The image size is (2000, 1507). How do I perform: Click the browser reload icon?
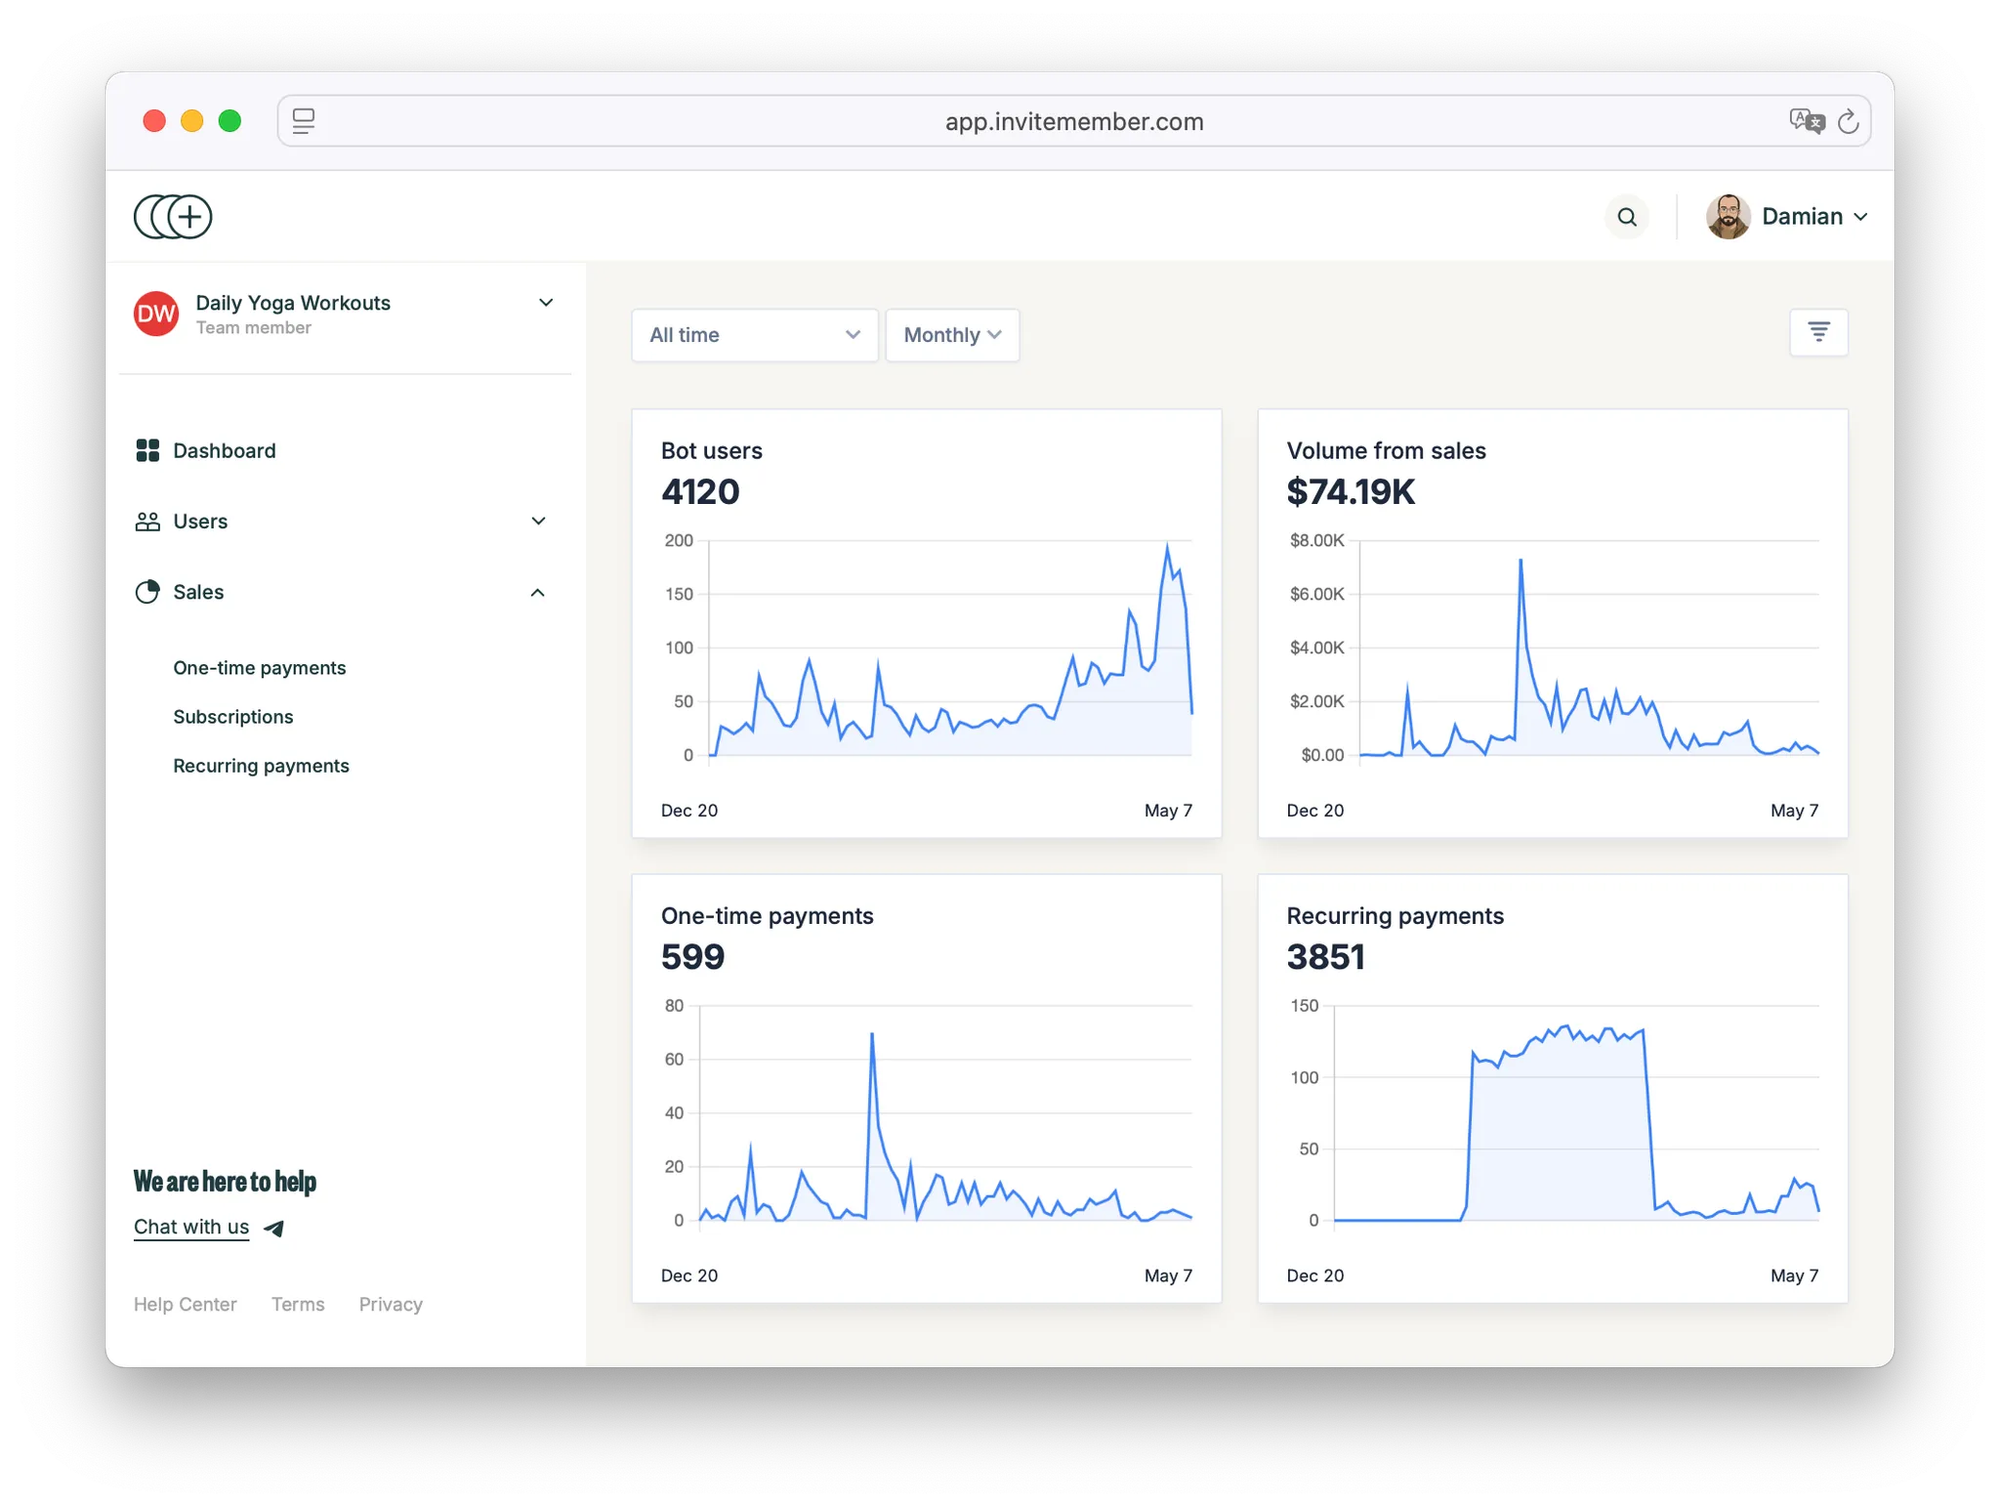pyautogui.click(x=1848, y=122)
